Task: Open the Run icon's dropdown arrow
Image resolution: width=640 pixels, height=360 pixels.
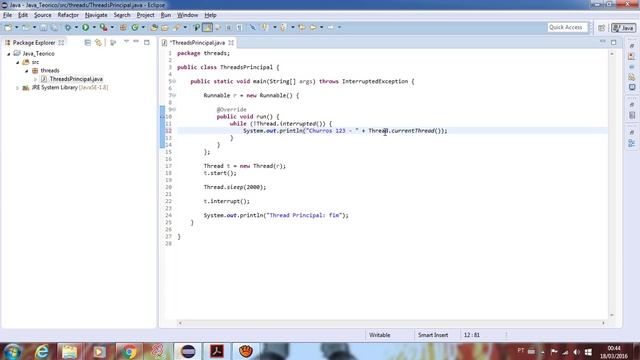Action: tap(94, 27)
